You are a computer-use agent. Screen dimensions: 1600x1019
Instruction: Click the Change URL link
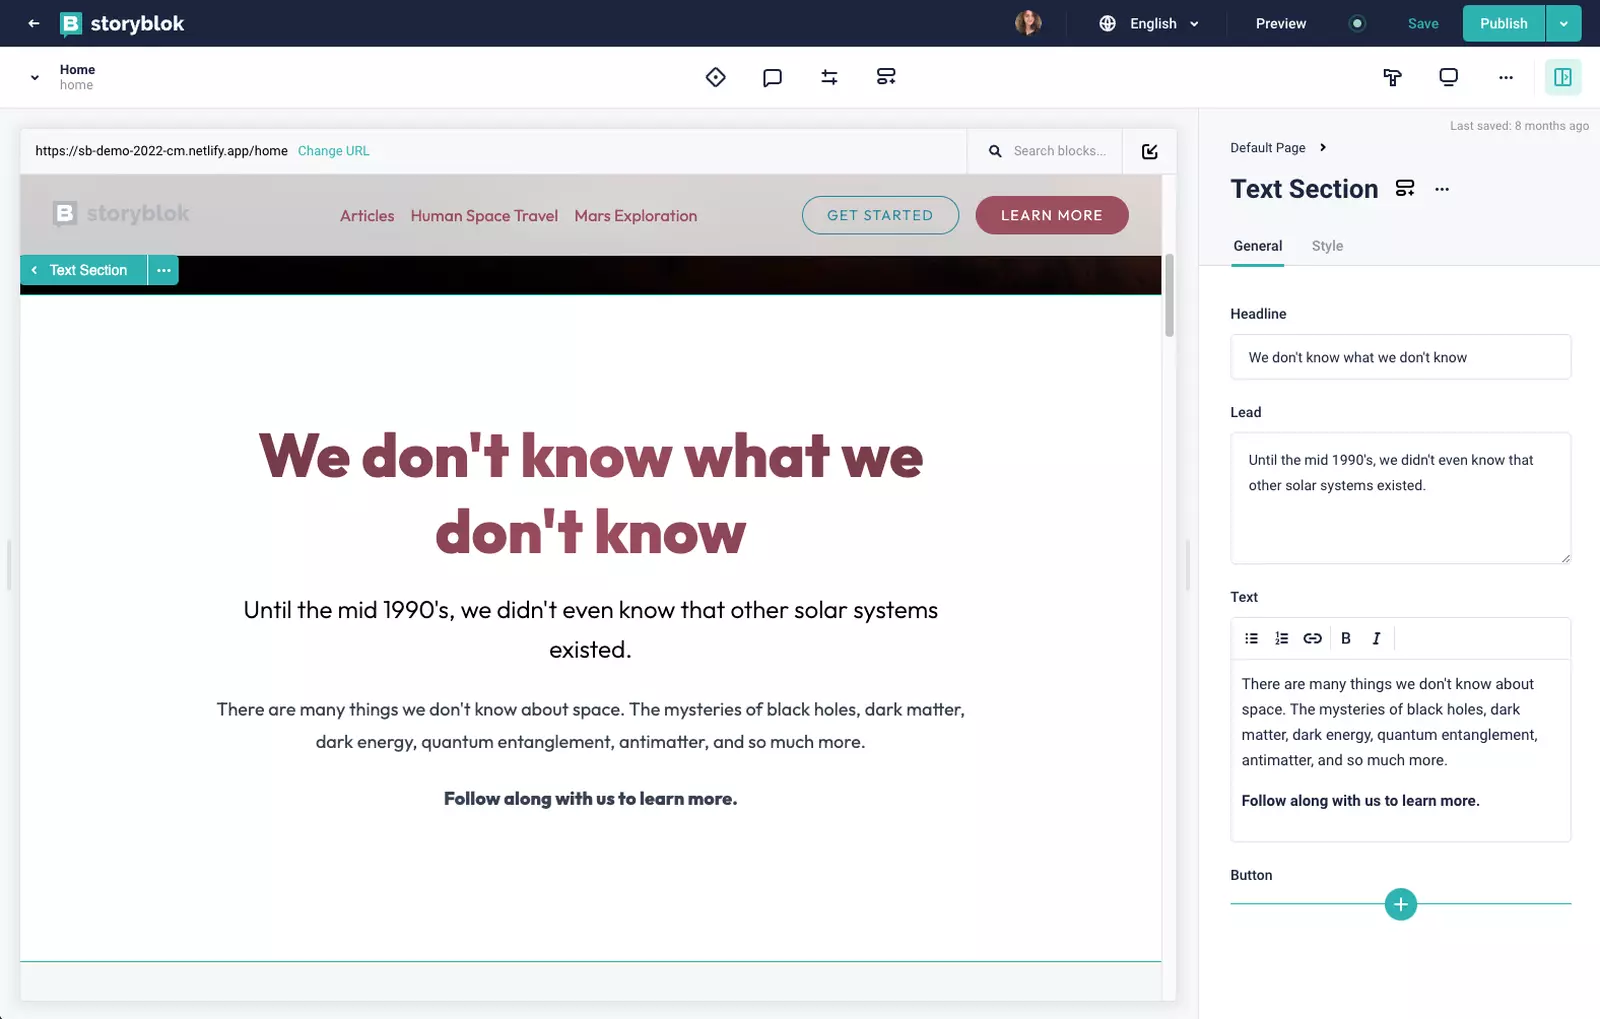[x=333, y=151]
